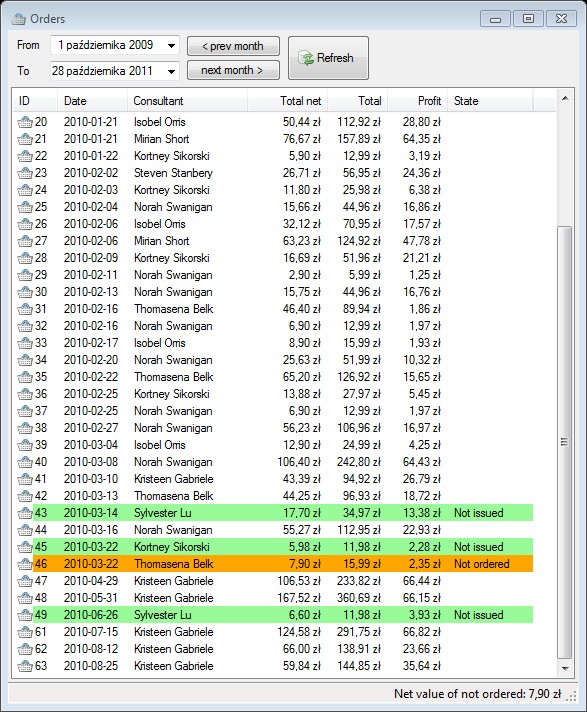Click the scroll up arrow
The height and width of the screenshot is (712, 587).
tap(565, 98)
